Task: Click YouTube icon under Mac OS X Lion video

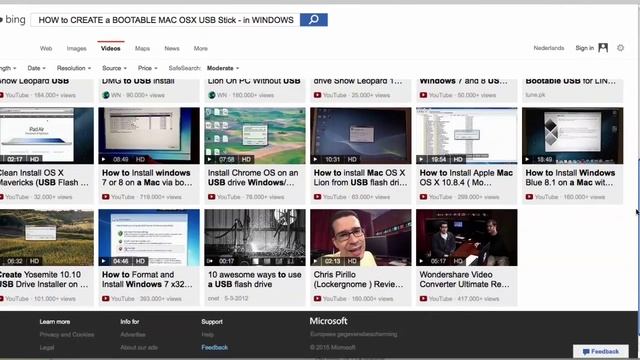Action: (x=318, y=197)
